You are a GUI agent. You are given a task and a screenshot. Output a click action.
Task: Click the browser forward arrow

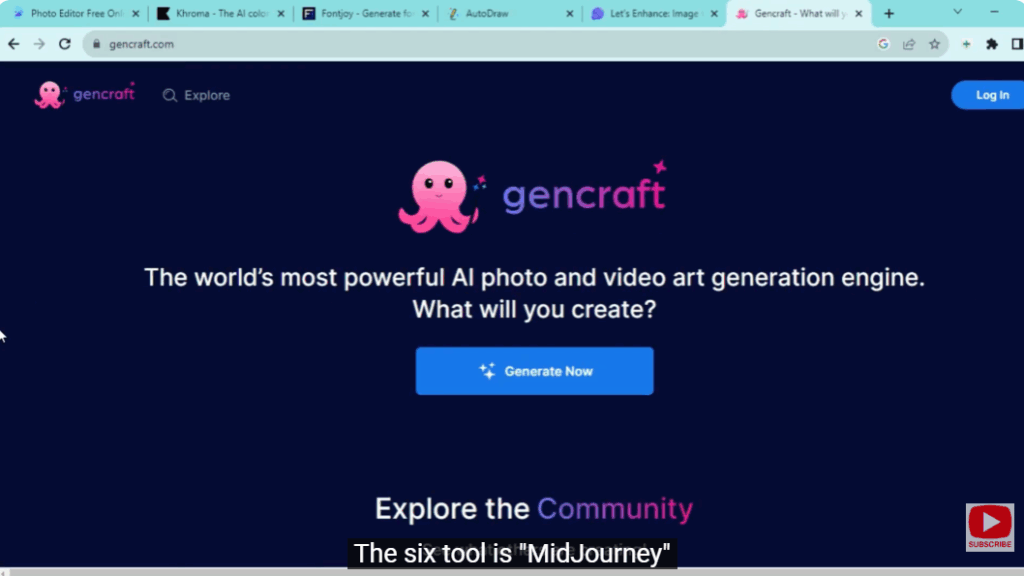[39, 44]
